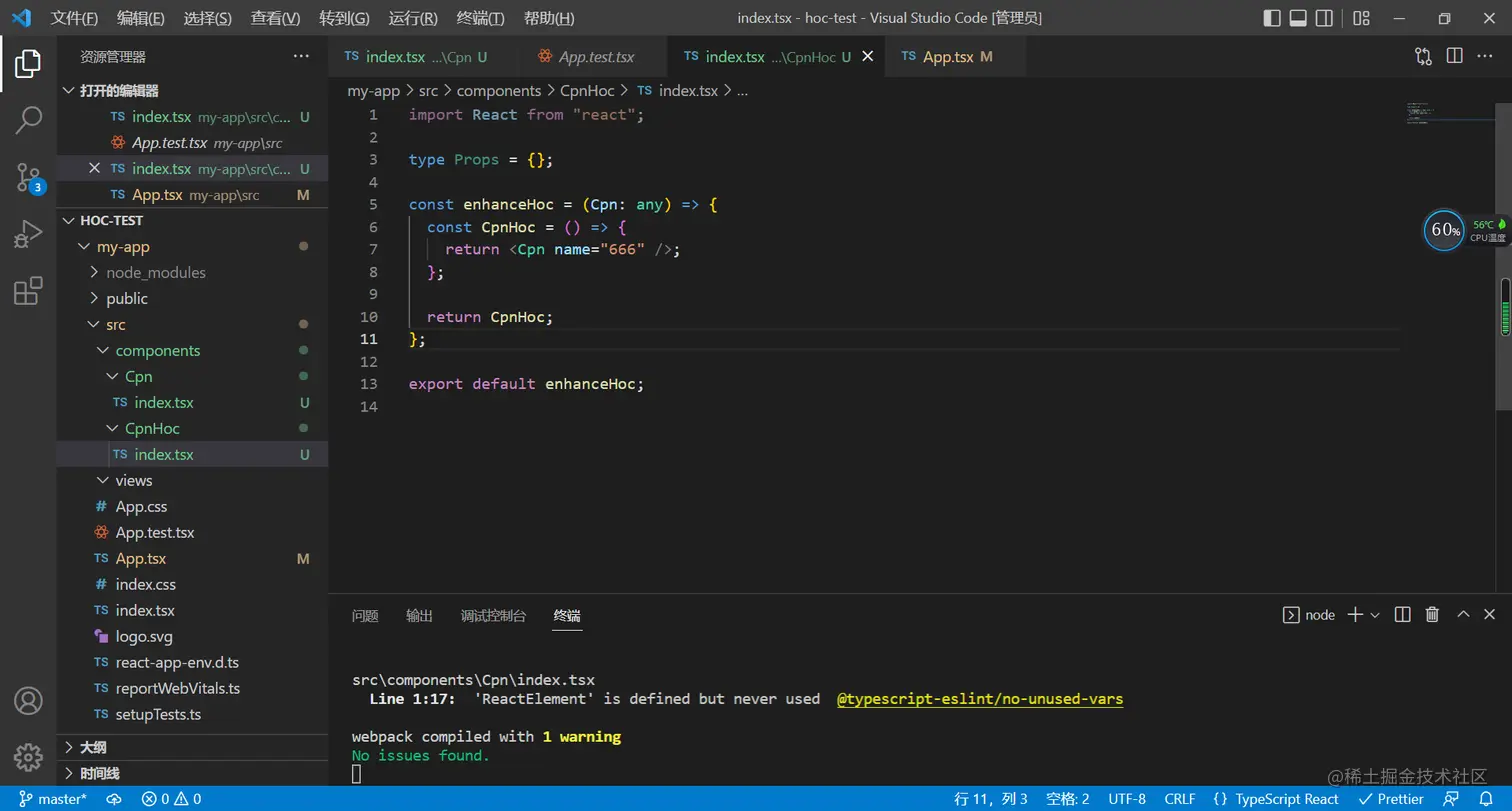
Task: Change UTF-8 file encoding
Action: (1127, 799)
